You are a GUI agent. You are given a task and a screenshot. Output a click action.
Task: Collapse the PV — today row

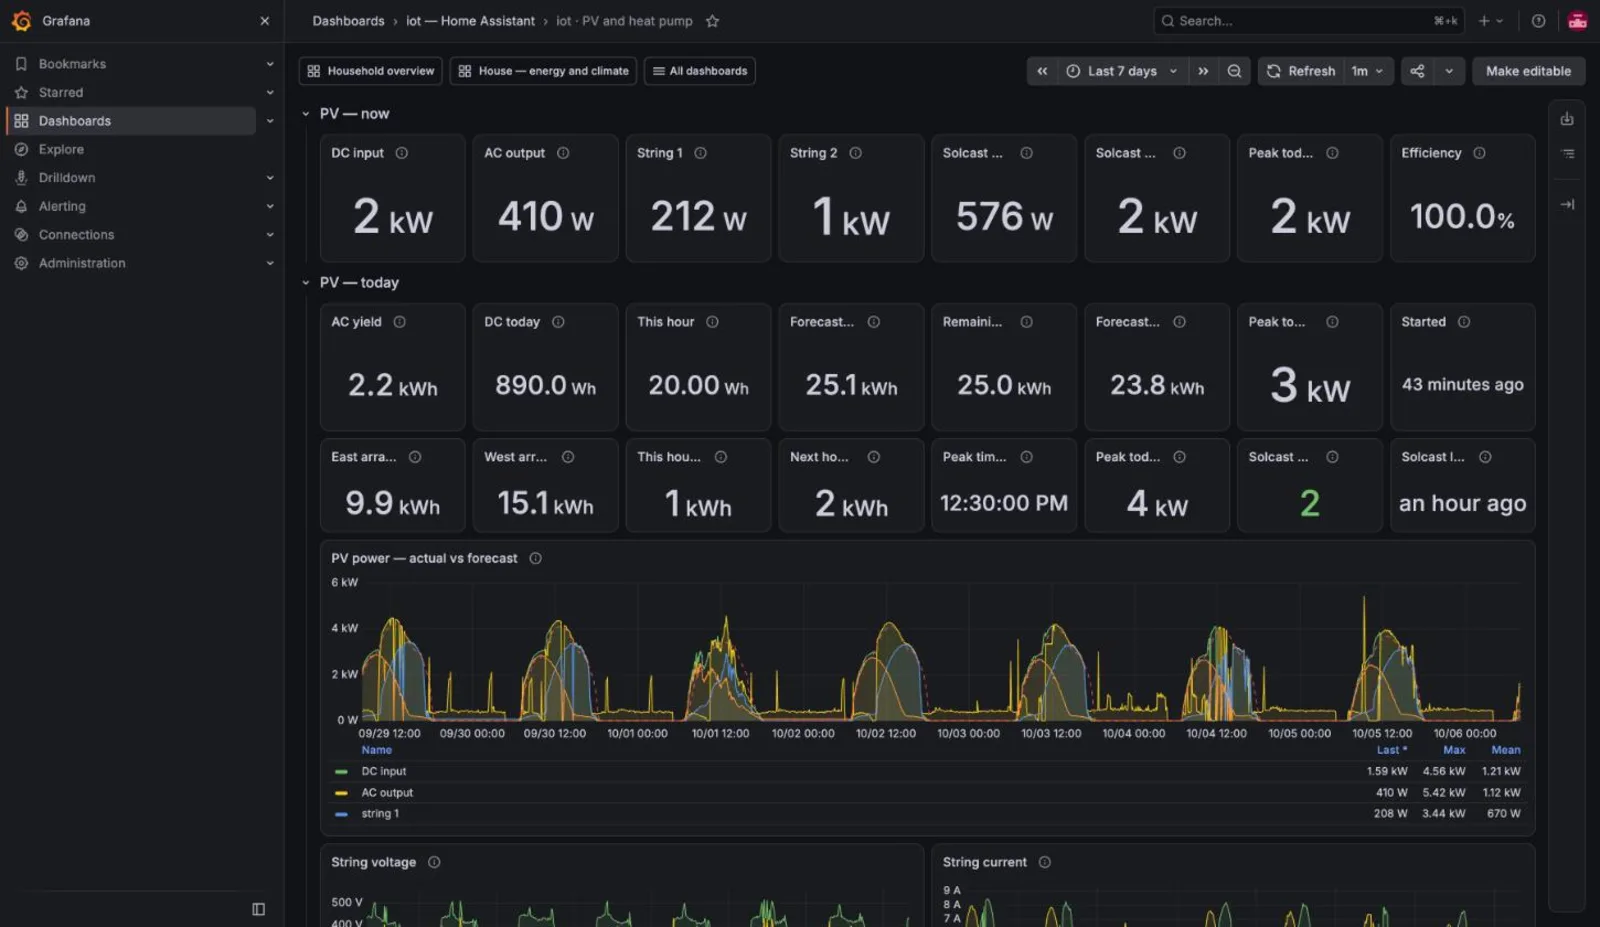point(306,283)
